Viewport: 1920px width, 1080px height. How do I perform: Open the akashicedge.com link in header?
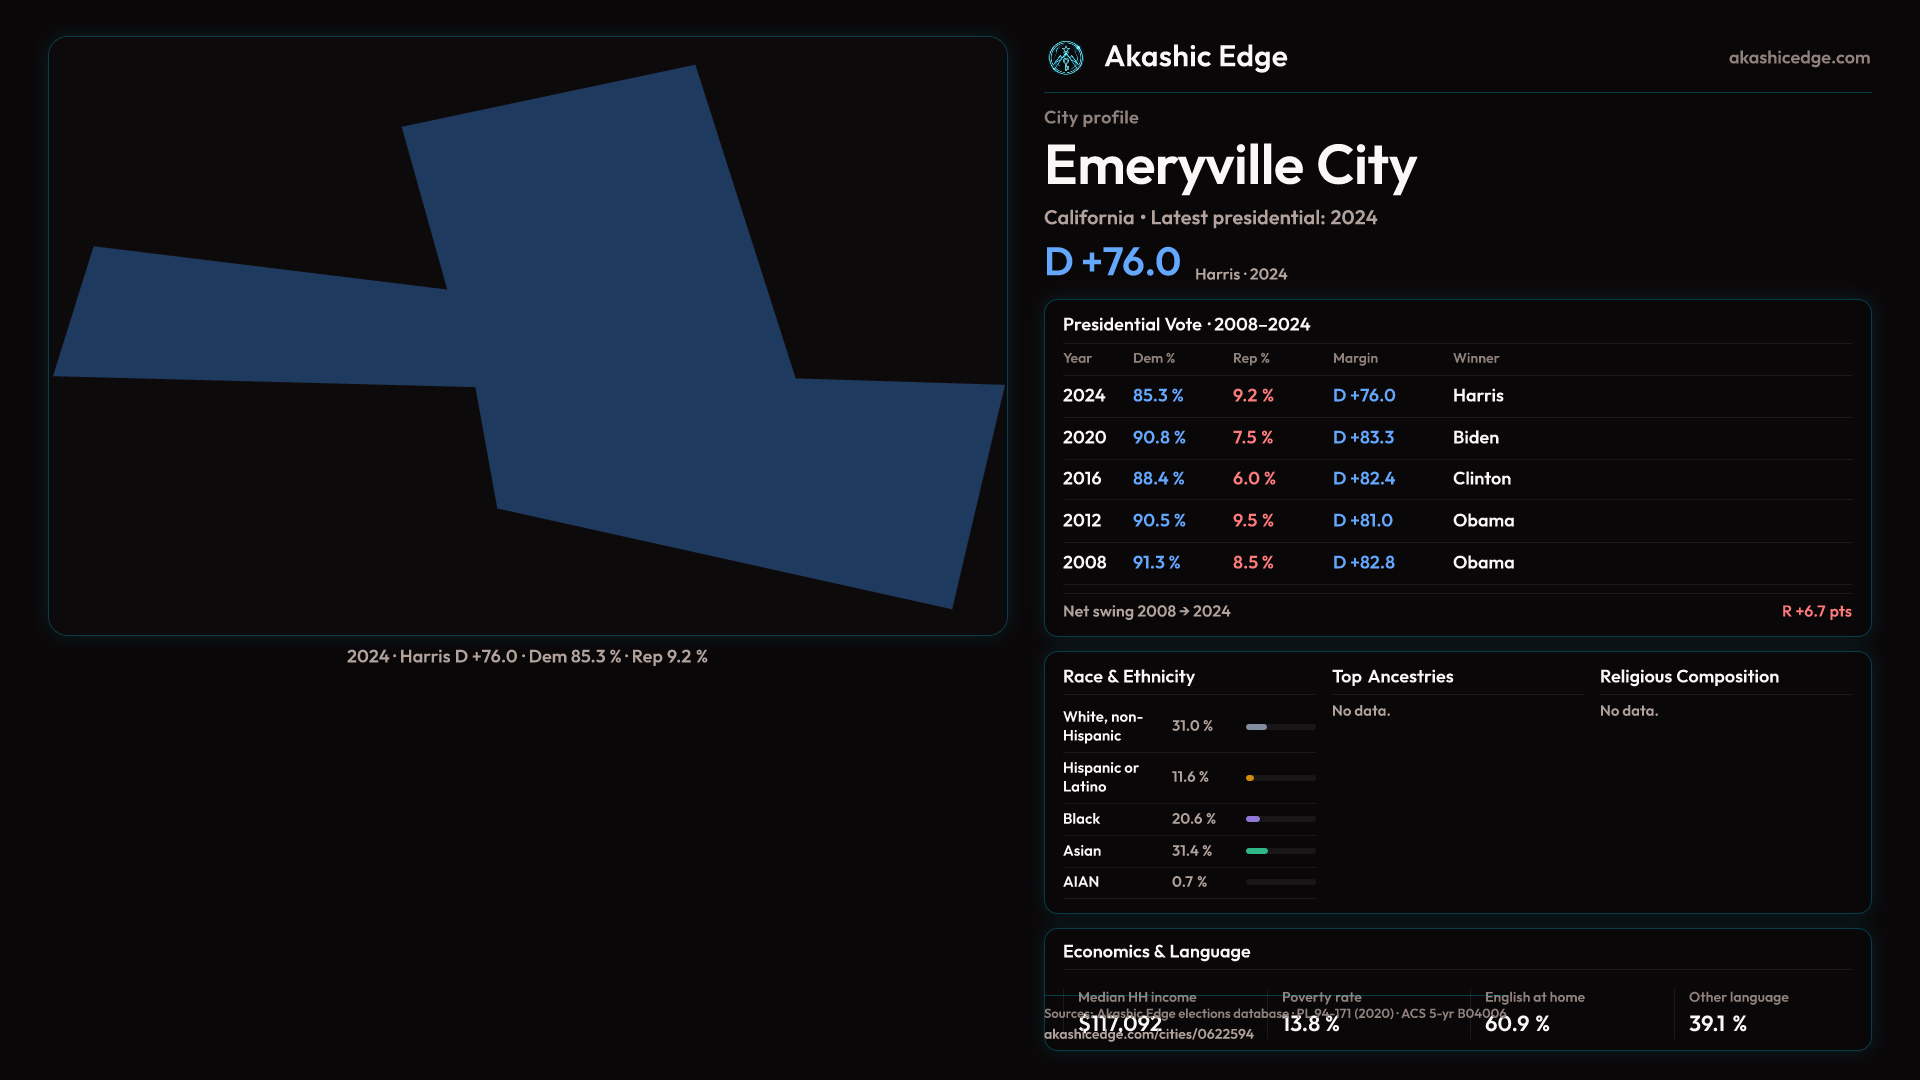(x=1798, y=58)
